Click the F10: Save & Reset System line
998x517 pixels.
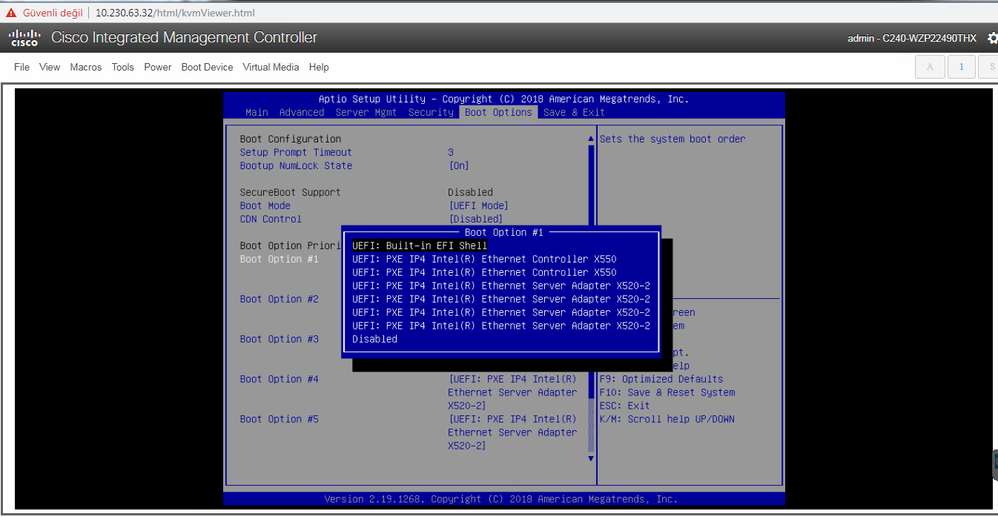pos(667,392)
